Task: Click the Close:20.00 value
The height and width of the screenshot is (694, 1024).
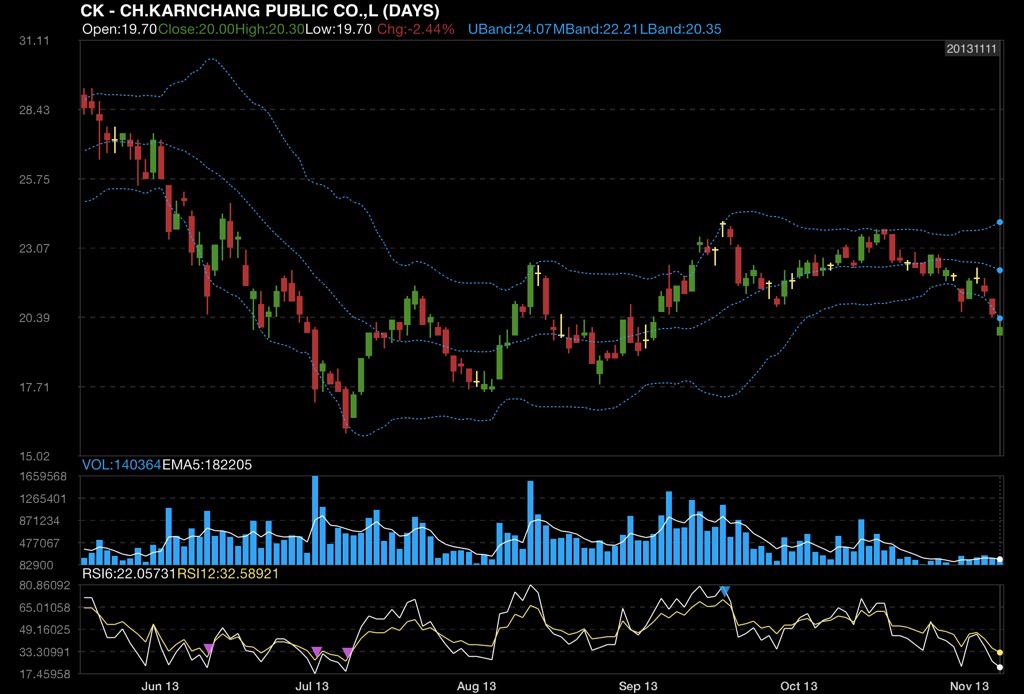Action: [x=196, y=29]
